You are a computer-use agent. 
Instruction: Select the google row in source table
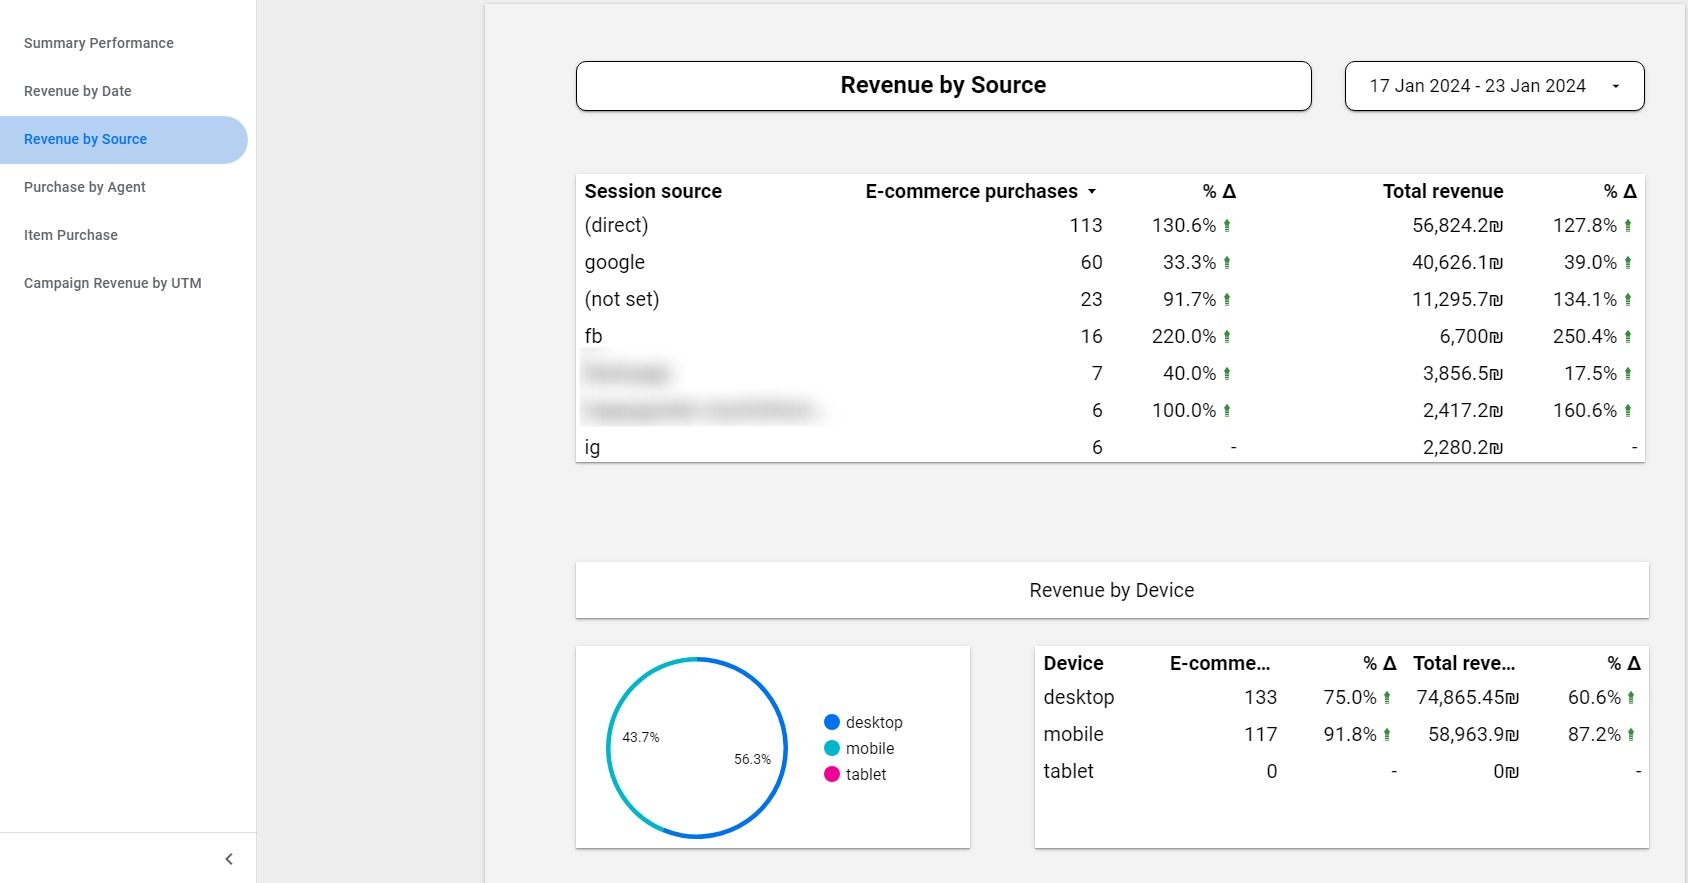(1110, 262)
